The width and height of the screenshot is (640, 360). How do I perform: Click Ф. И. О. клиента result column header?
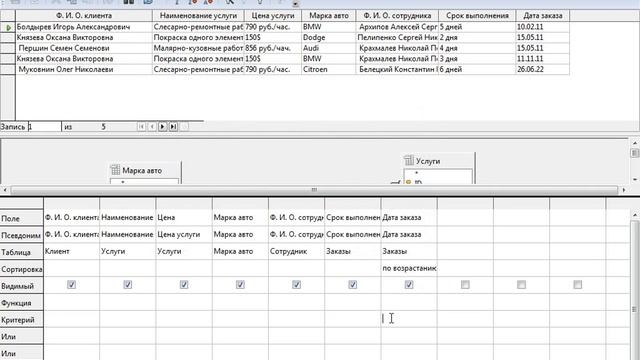click(84, 16)
